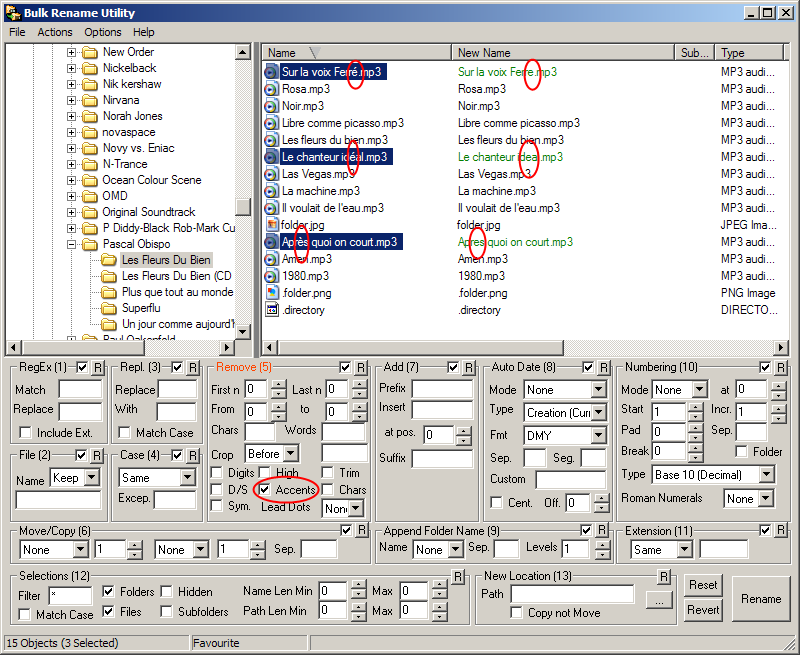Enable the Trim checkbox
The image size is (800, 655).
328,473
